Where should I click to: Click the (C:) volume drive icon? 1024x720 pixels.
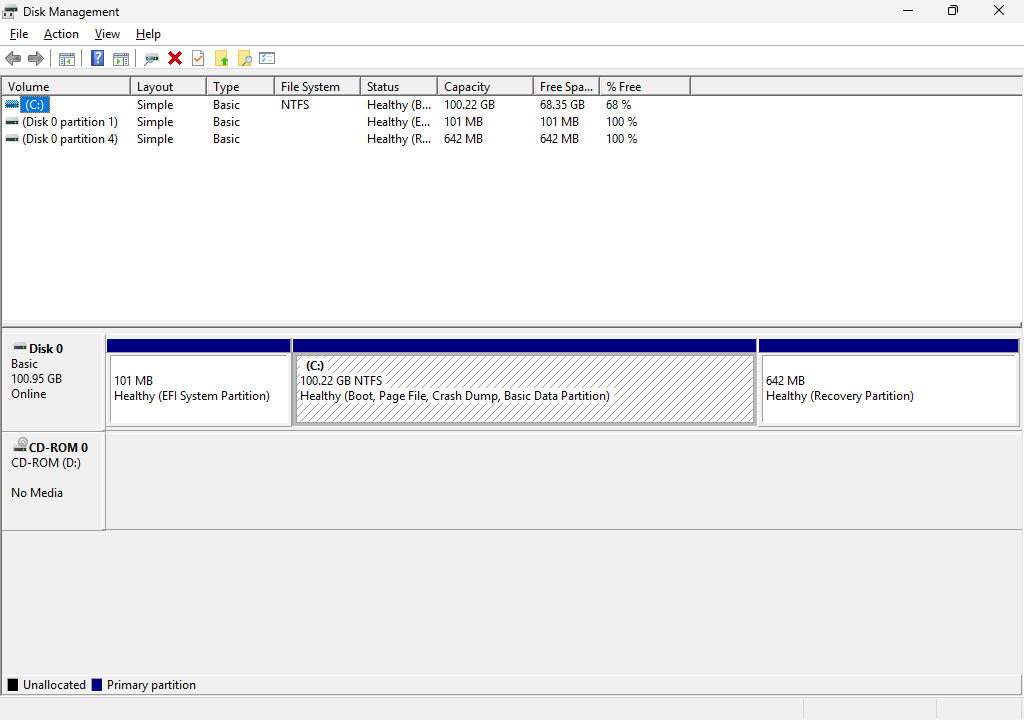(12, 105)
